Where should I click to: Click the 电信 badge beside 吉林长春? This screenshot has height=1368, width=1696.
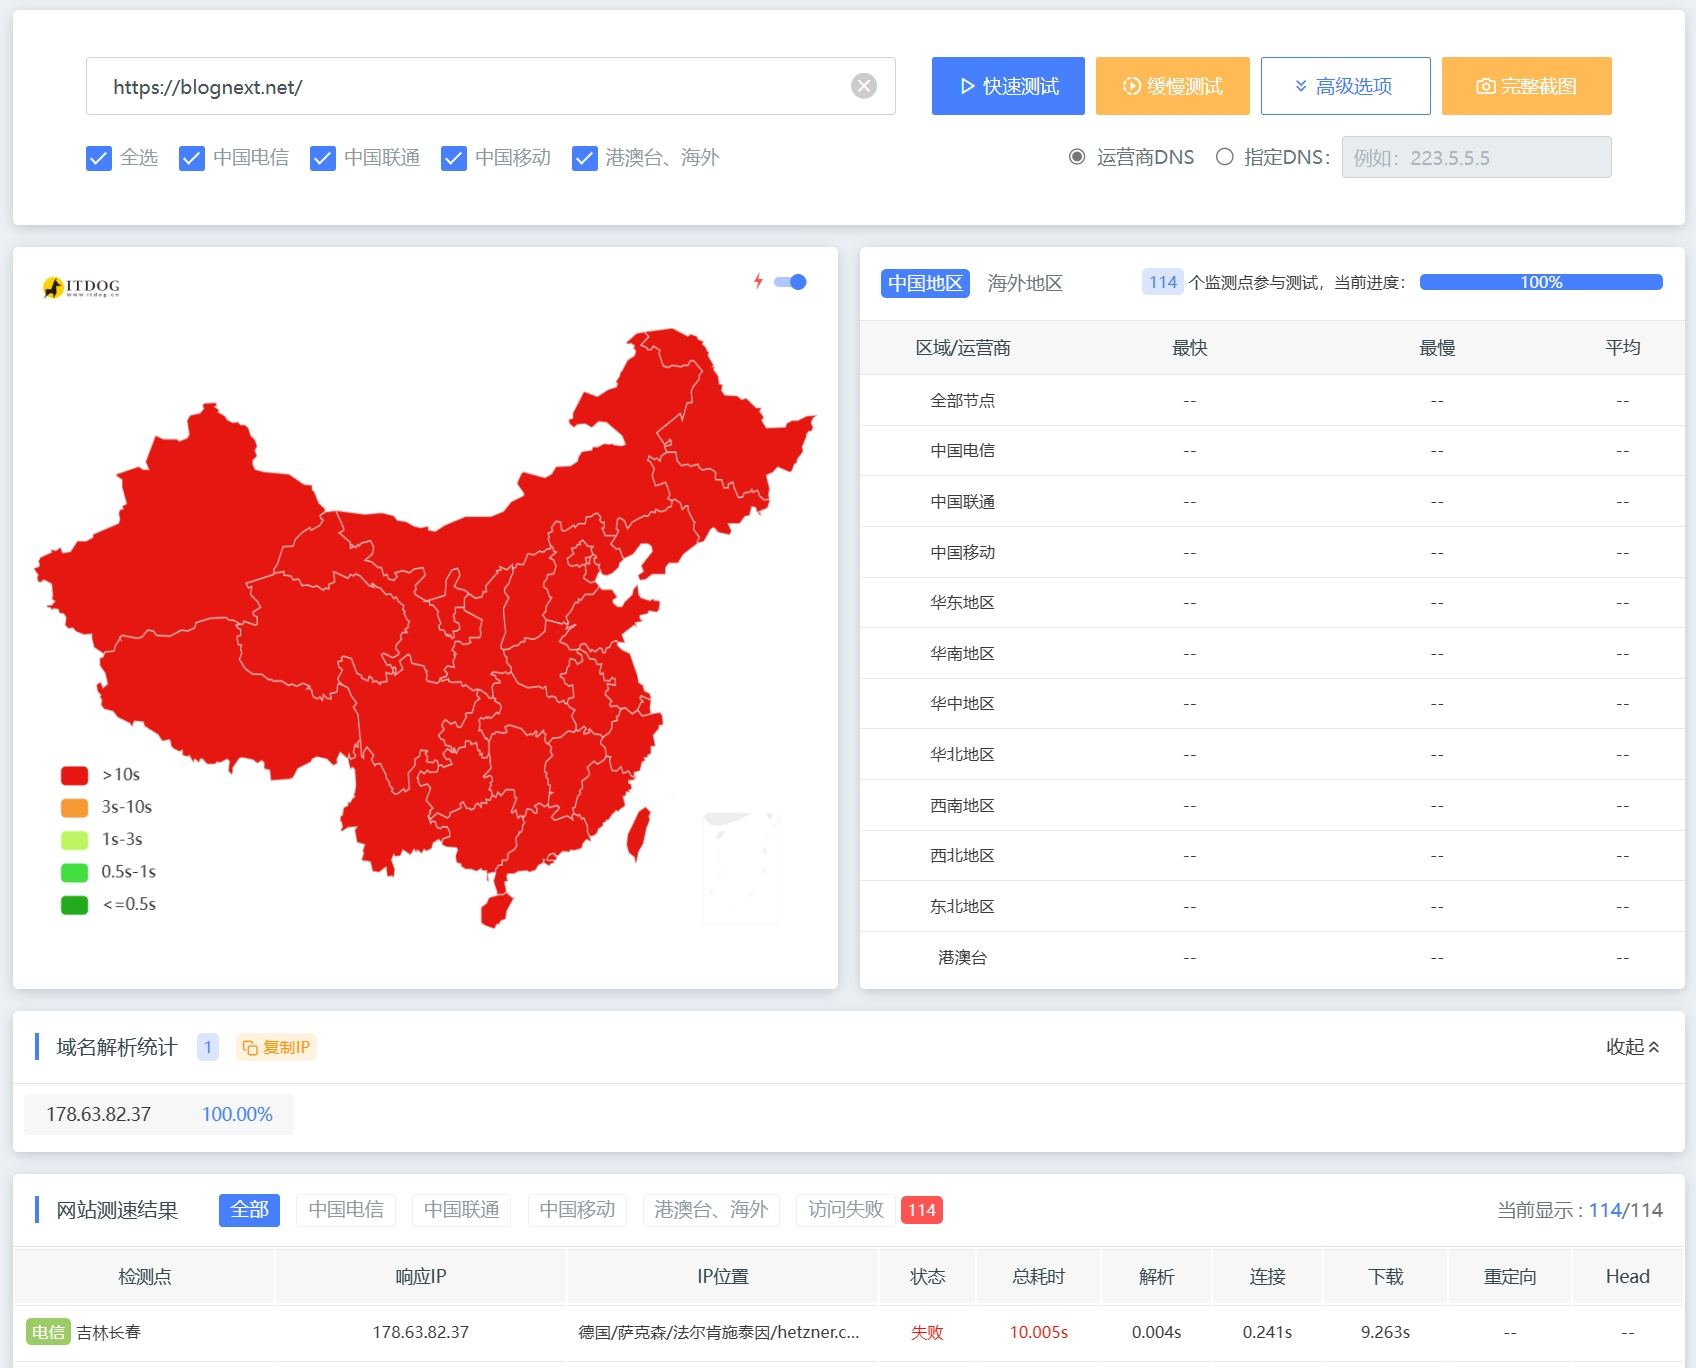tap(47, 1332)
